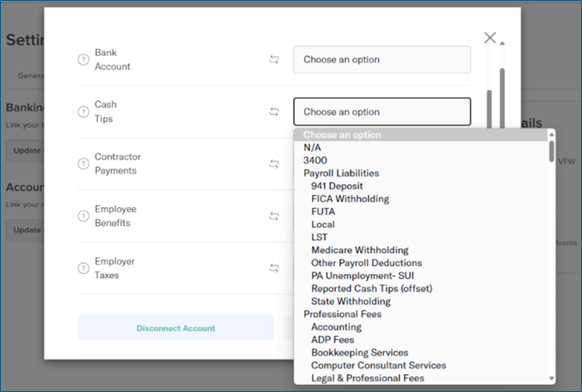The height and width of the screenshot is (392, 582).
Task: Click the help icon beside Contractor Payments
Action: click(x=84, y=164)
